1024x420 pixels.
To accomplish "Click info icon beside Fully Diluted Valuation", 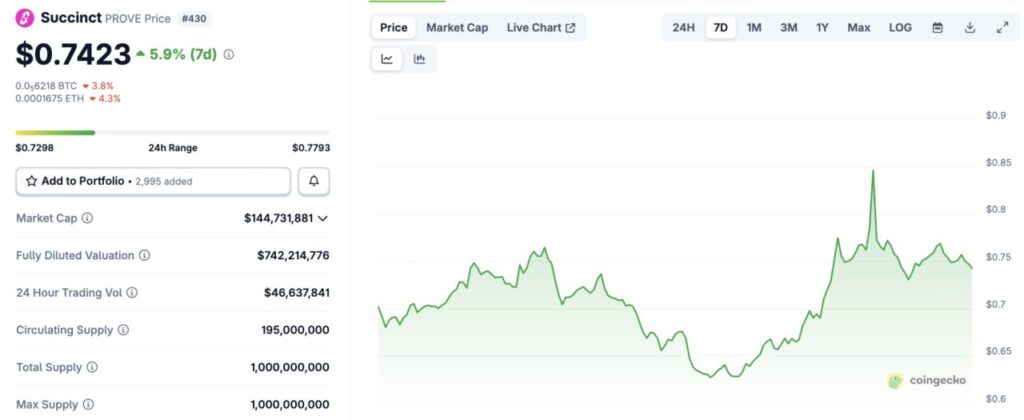I will click(144, 256).
